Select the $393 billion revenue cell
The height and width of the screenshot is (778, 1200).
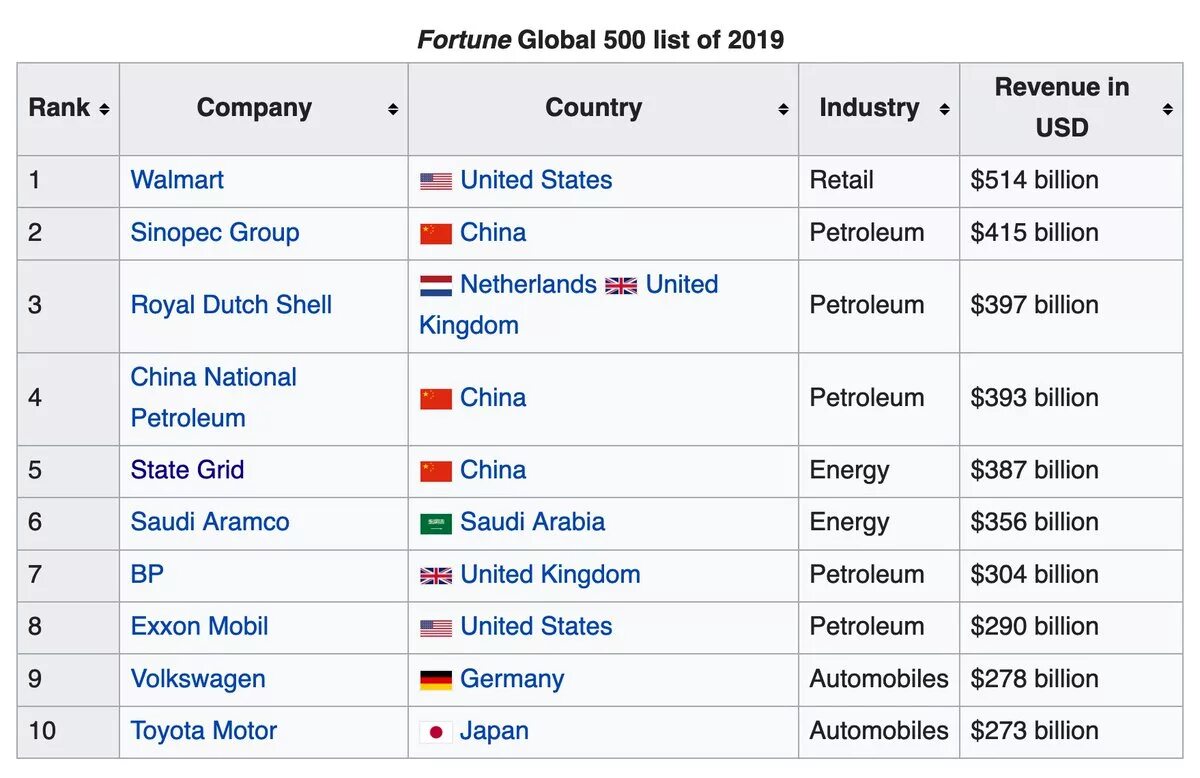click(x=1071, y=398)
